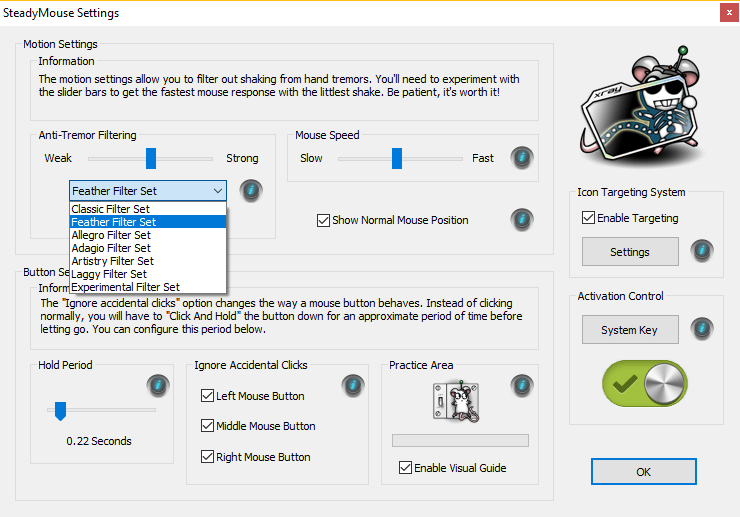This screenshot has height=517, width=740.
Task: Disable the Enable Targeting checkbox
Action: pyautogui.click(x=588, y=218)
